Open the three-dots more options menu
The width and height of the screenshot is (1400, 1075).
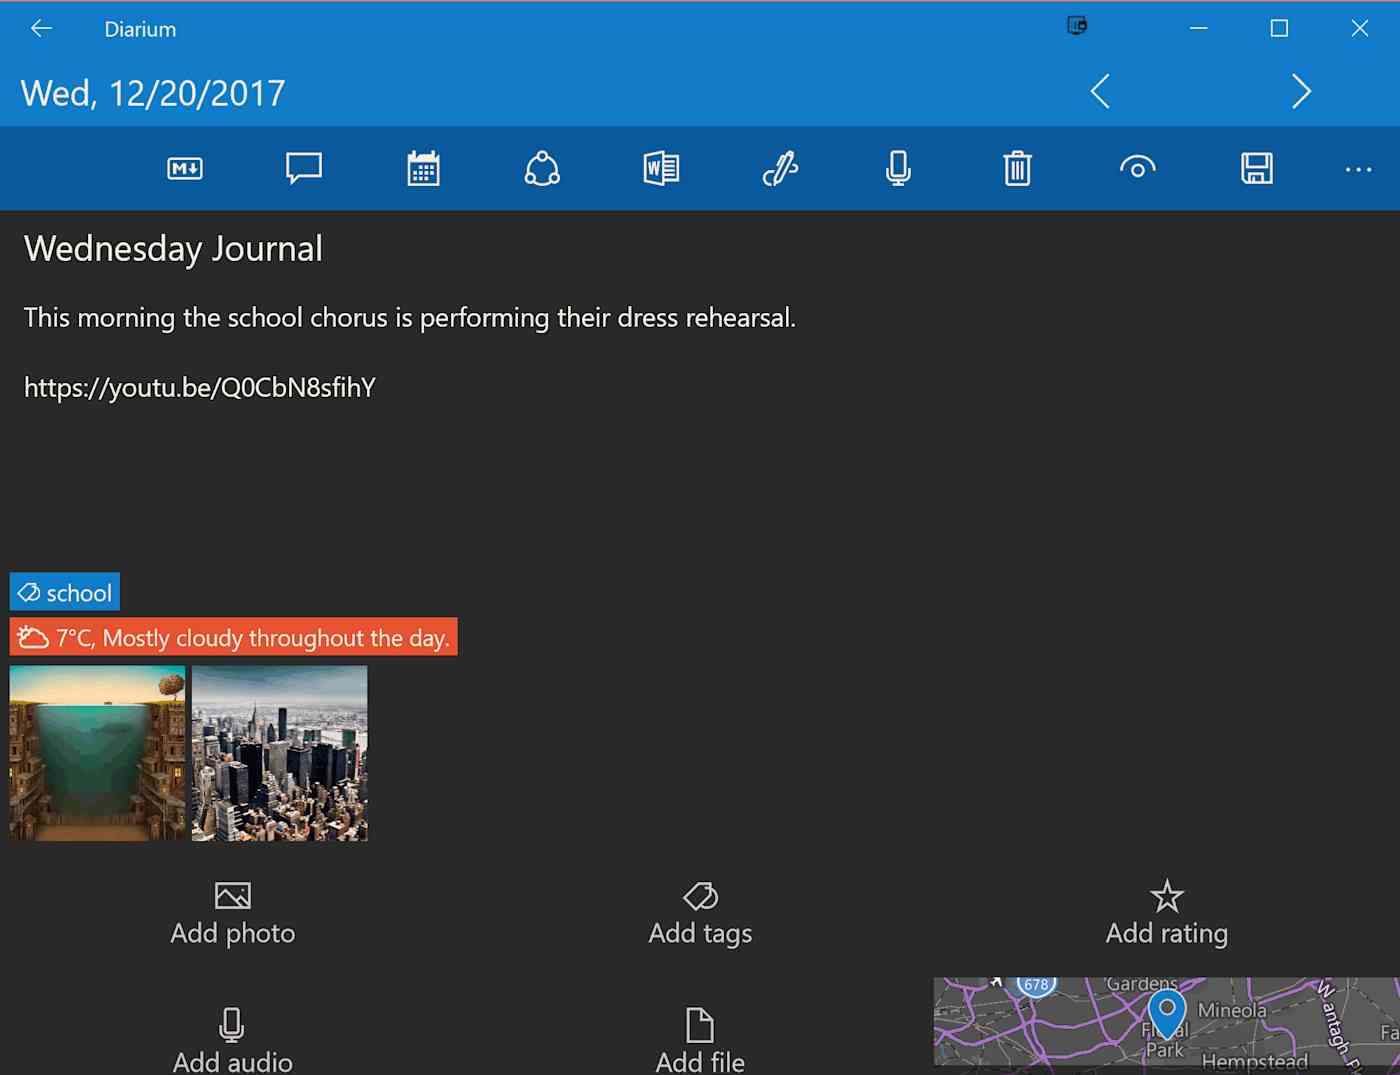tap(1359, 170)
